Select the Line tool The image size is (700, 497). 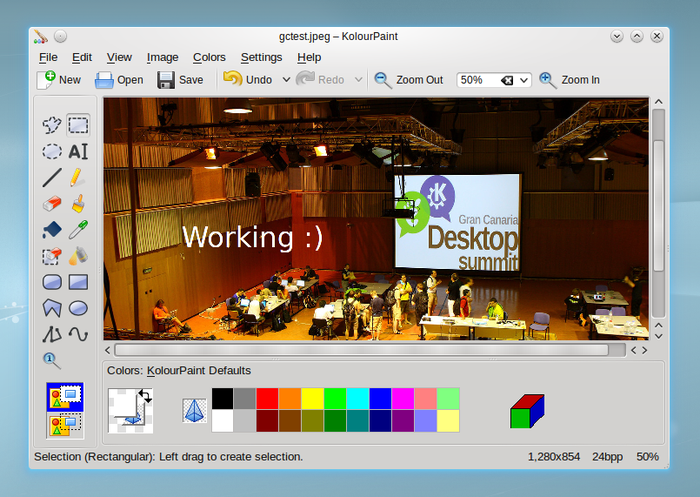(x=52, y=177)
